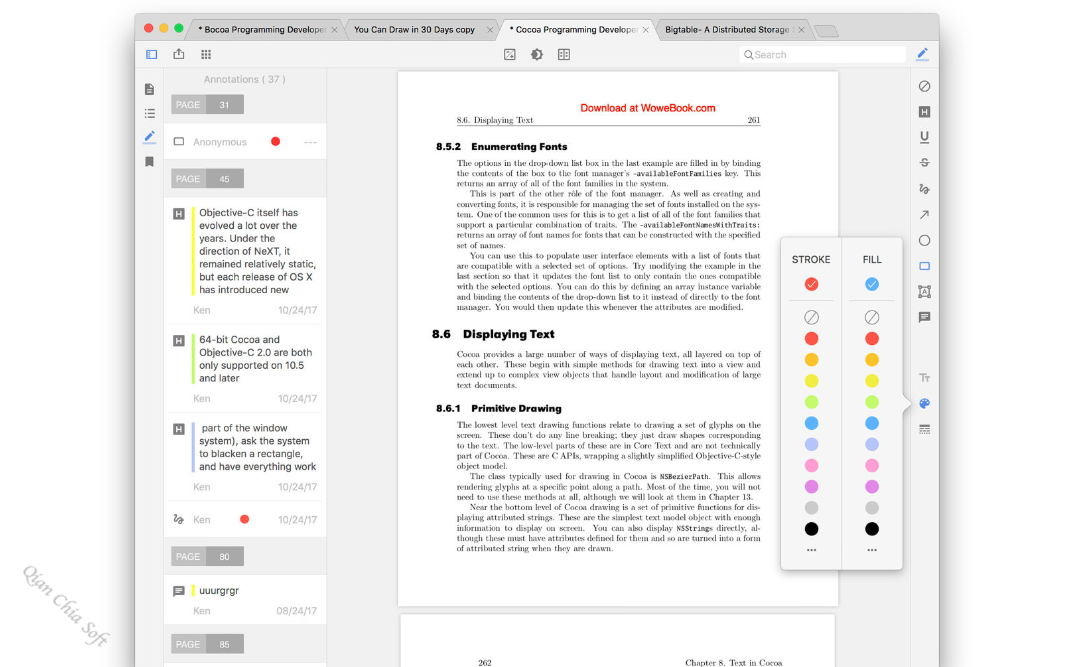The image size is (1074, 667).
Task: Open the thumbnails page icon in sidebar
Action: 149,89
